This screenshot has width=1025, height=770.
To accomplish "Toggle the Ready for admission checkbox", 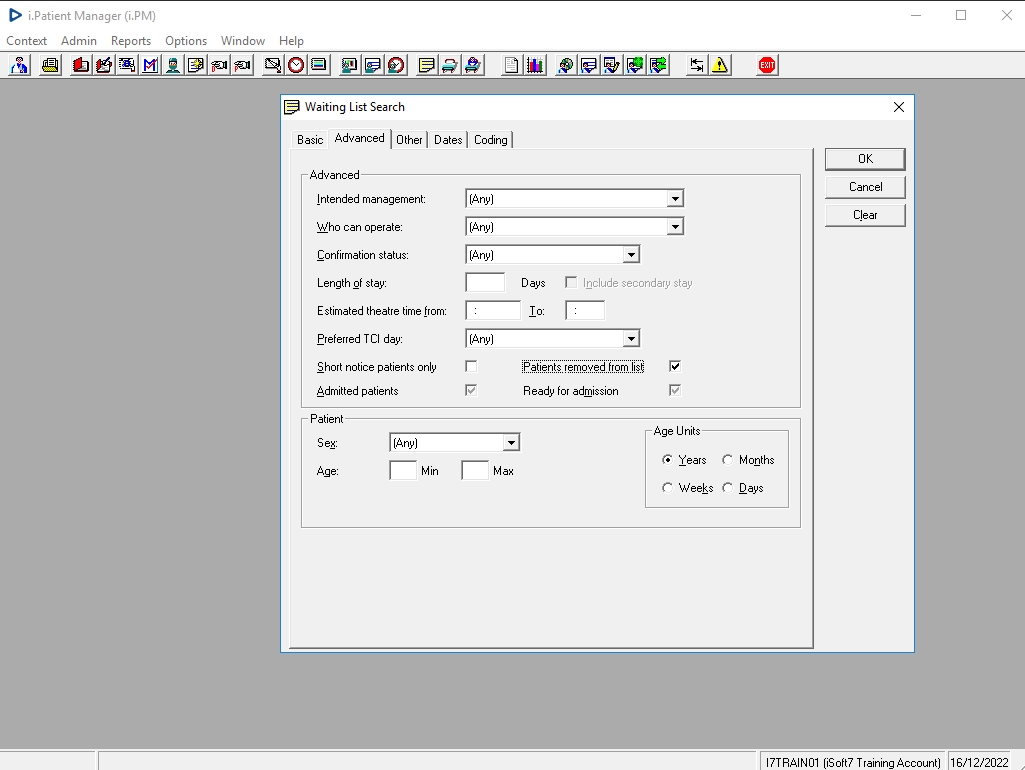I will tap(675, 391).
